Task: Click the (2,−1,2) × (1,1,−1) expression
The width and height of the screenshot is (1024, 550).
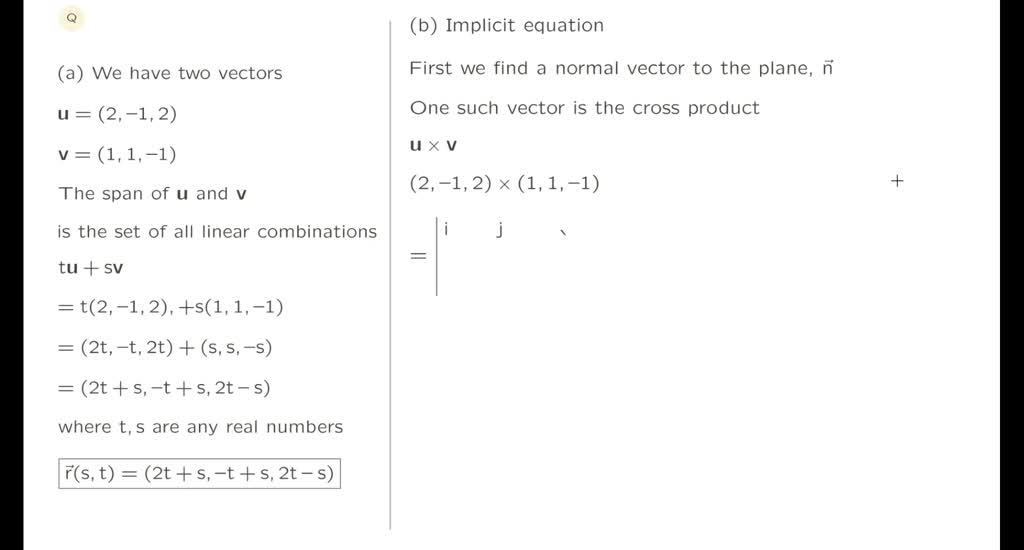Action: pos(504,183)
